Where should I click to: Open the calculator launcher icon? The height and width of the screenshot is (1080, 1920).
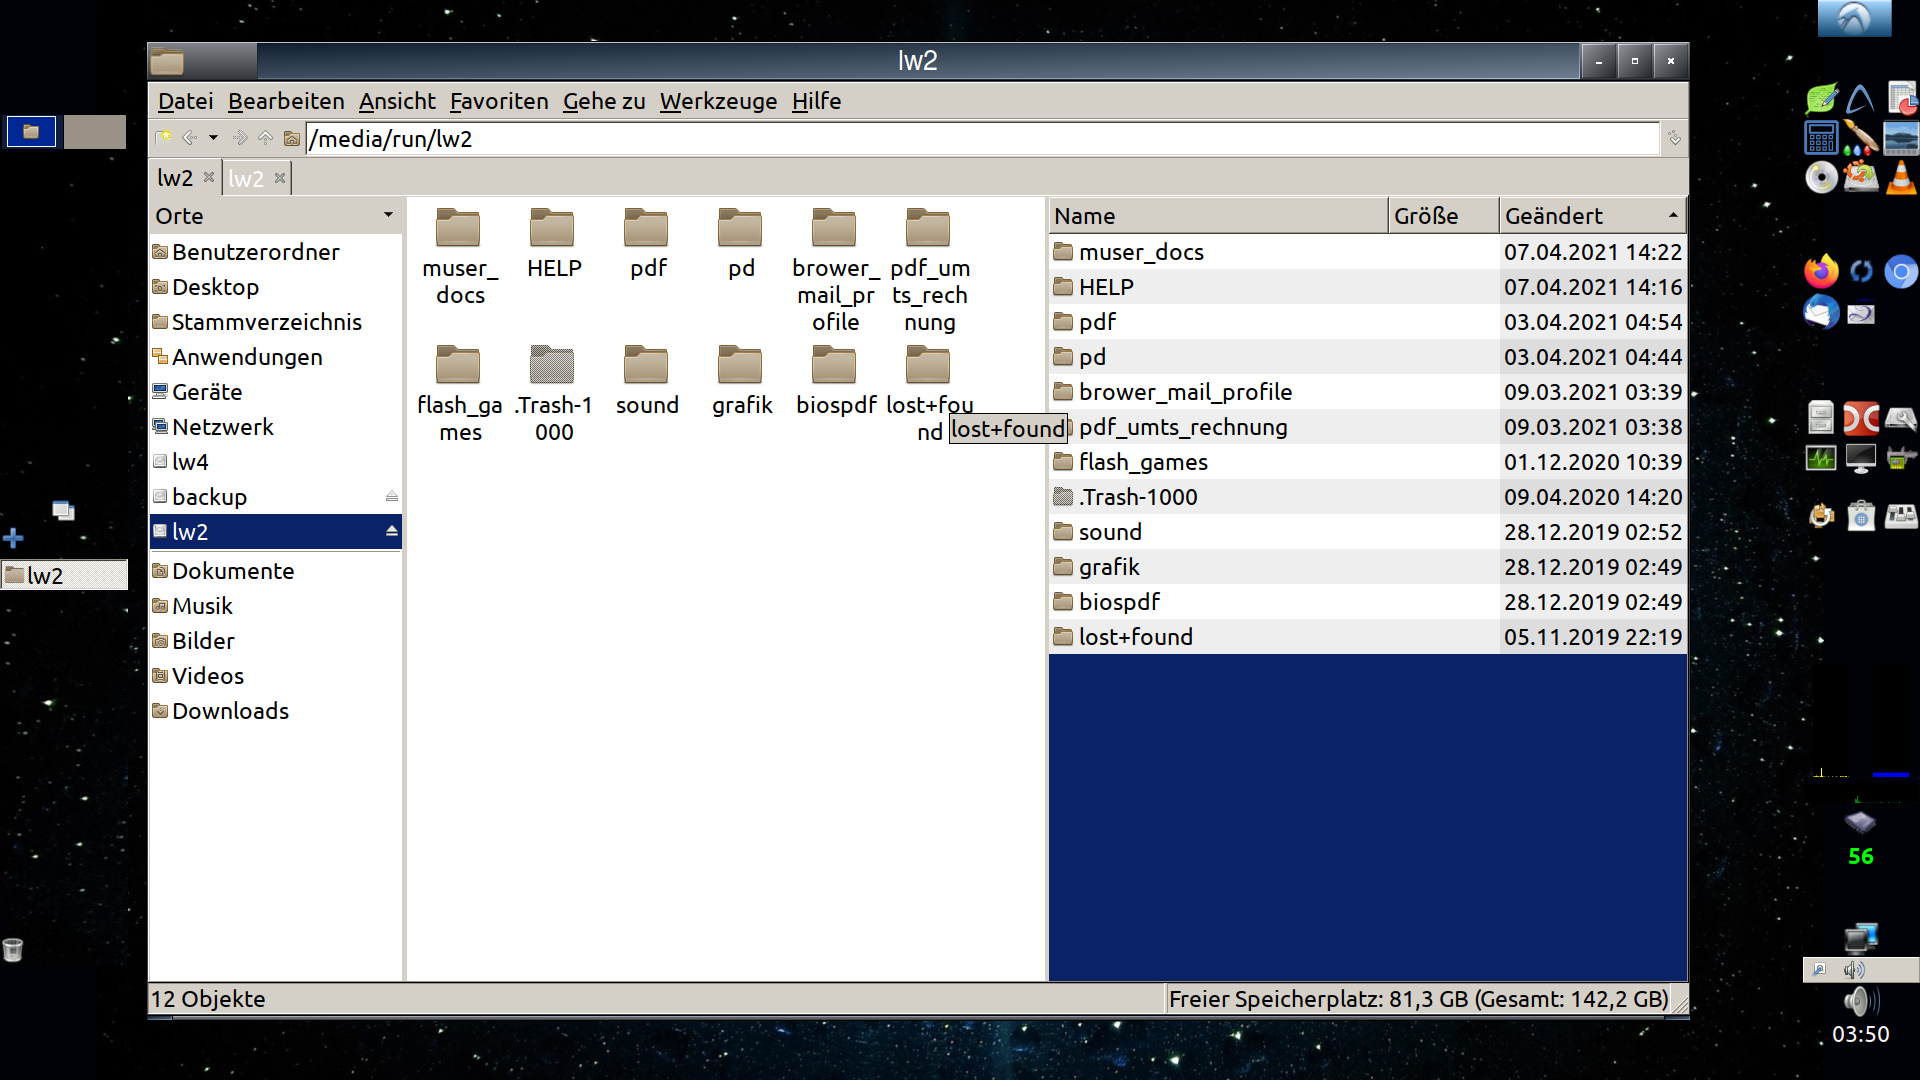(x=1821, y=138)
